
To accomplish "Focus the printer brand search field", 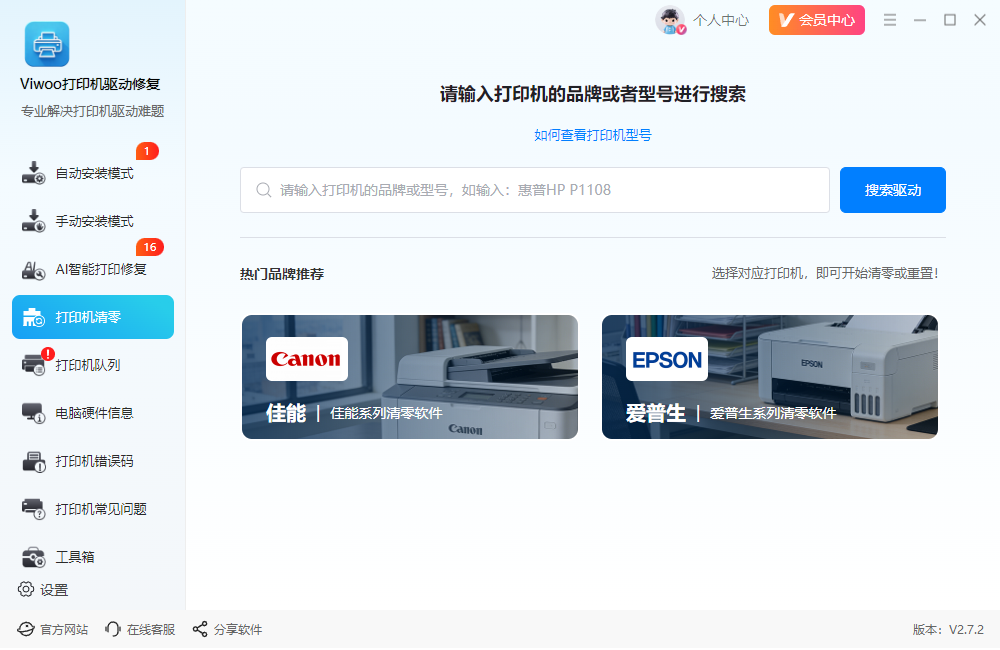I will click(x=534, y=190).
